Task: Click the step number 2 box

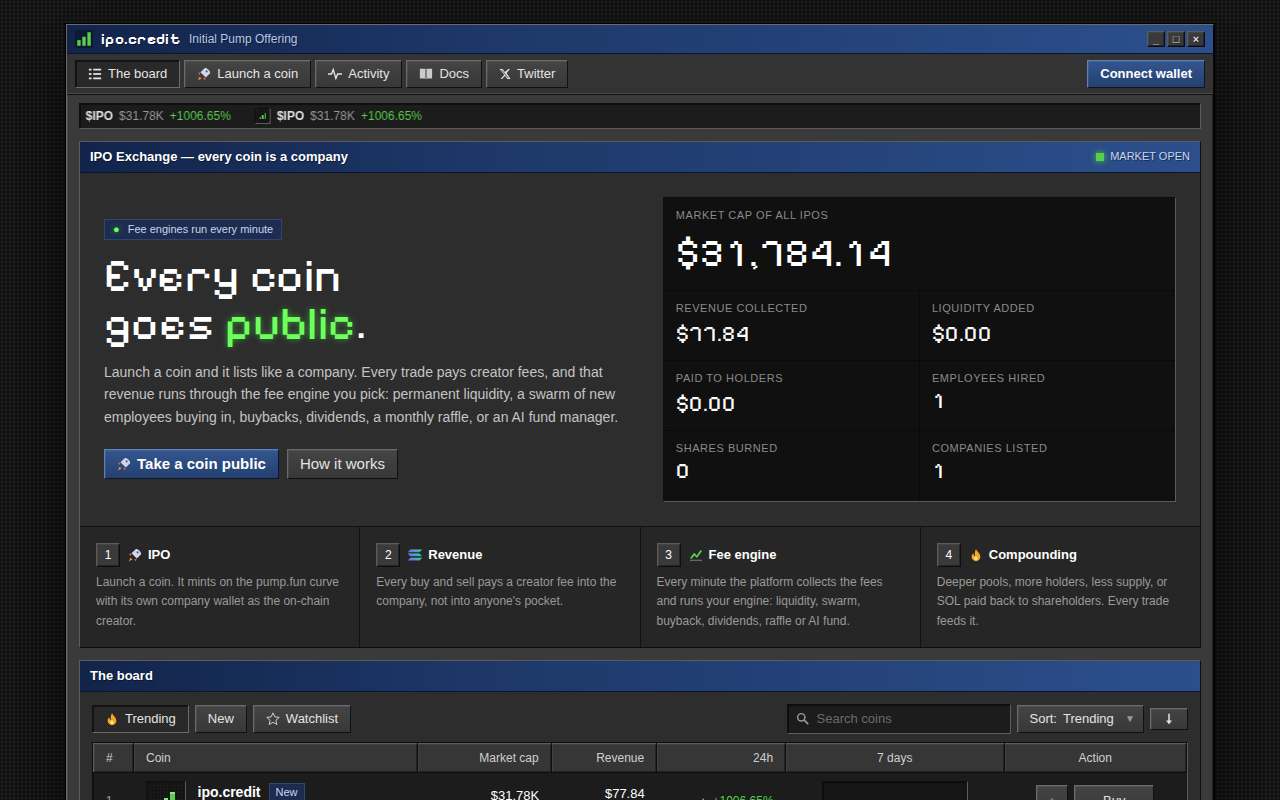Action: click(388, 555)
